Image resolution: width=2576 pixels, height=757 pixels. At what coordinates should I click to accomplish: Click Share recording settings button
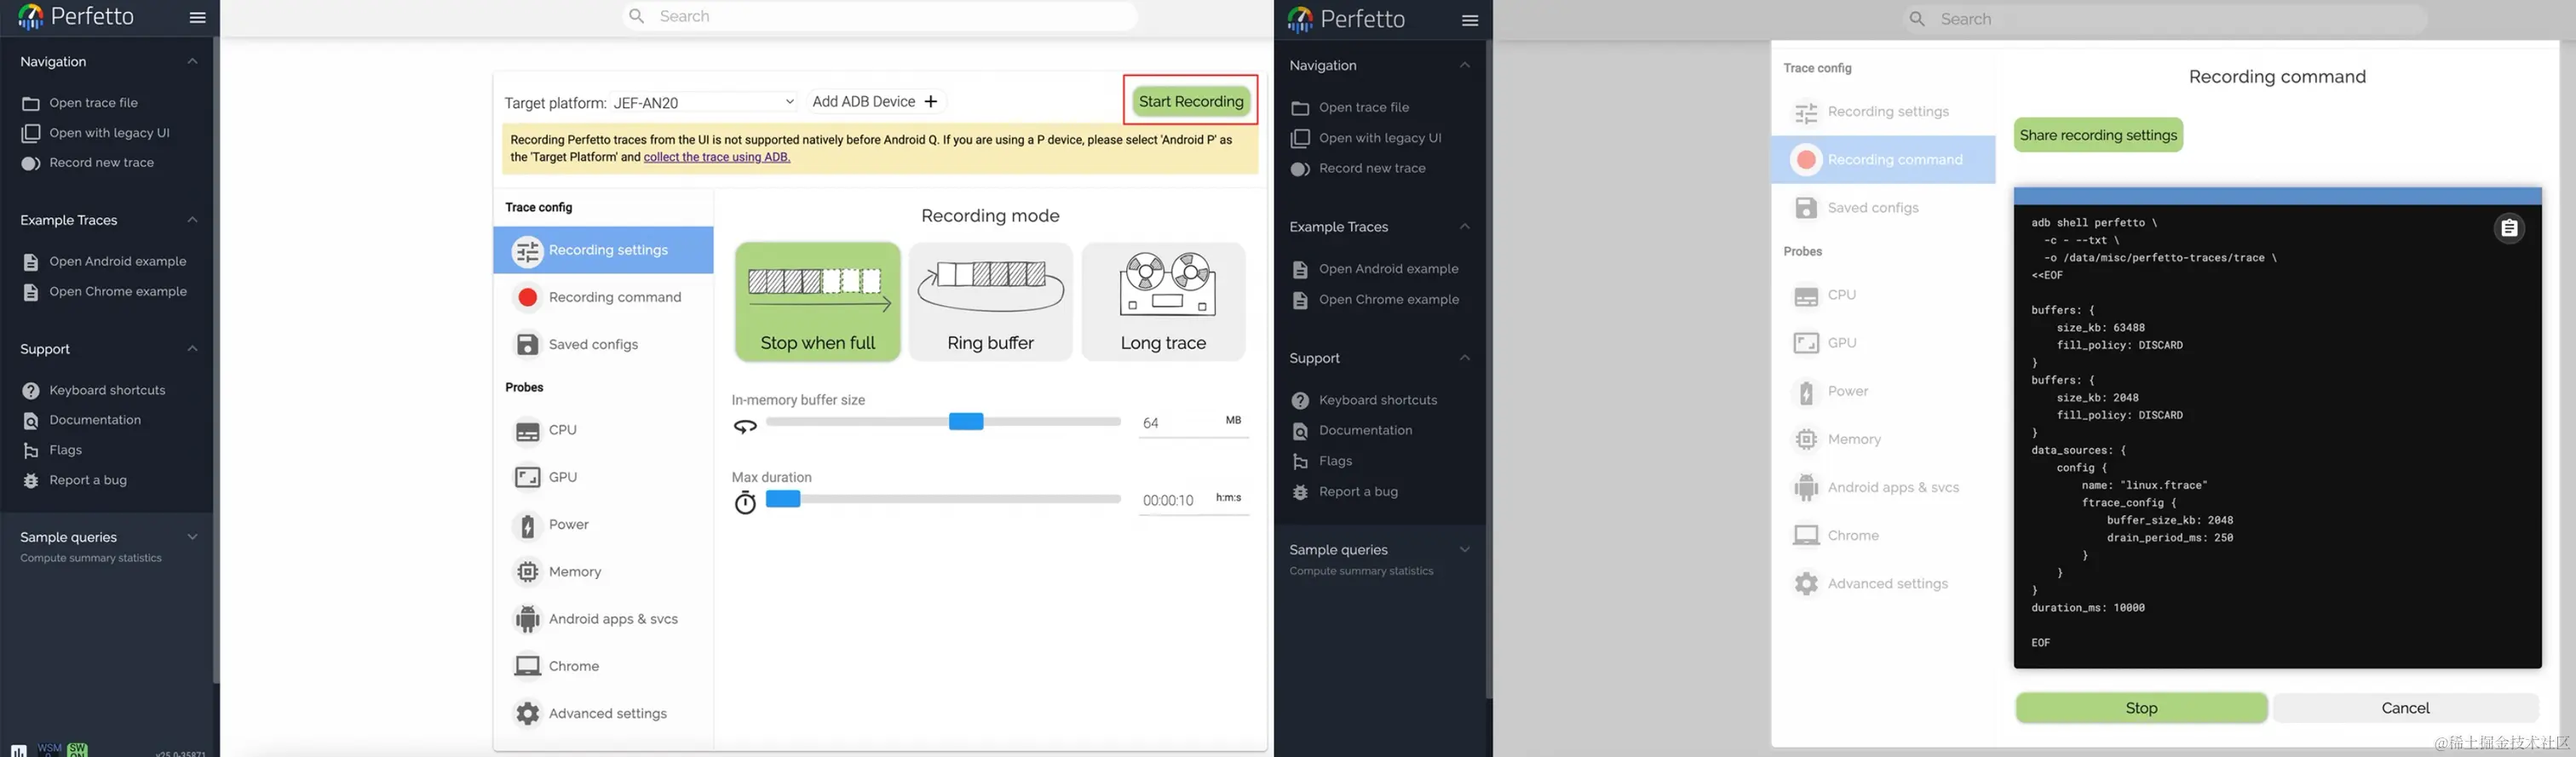pos(2097,135)
